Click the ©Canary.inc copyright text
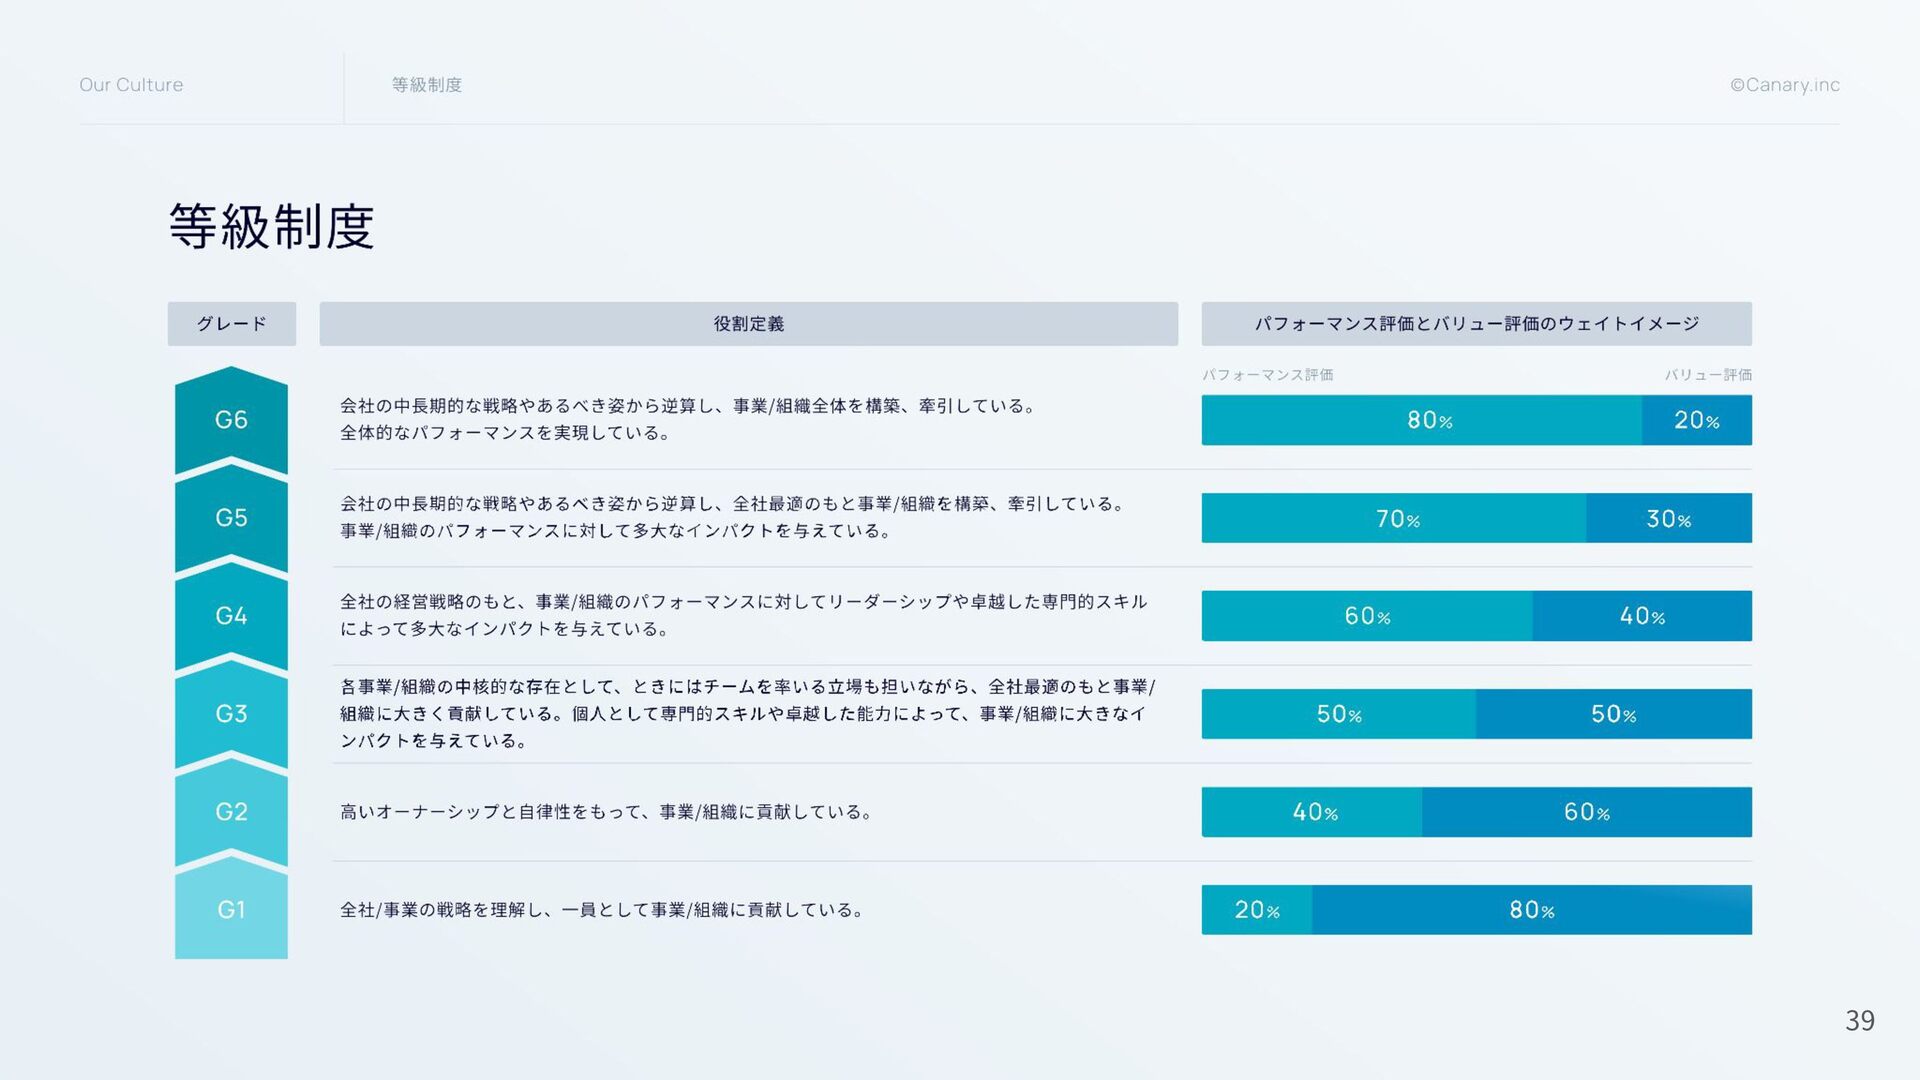The image size is (1920, 1080). tap(1784, 85)
